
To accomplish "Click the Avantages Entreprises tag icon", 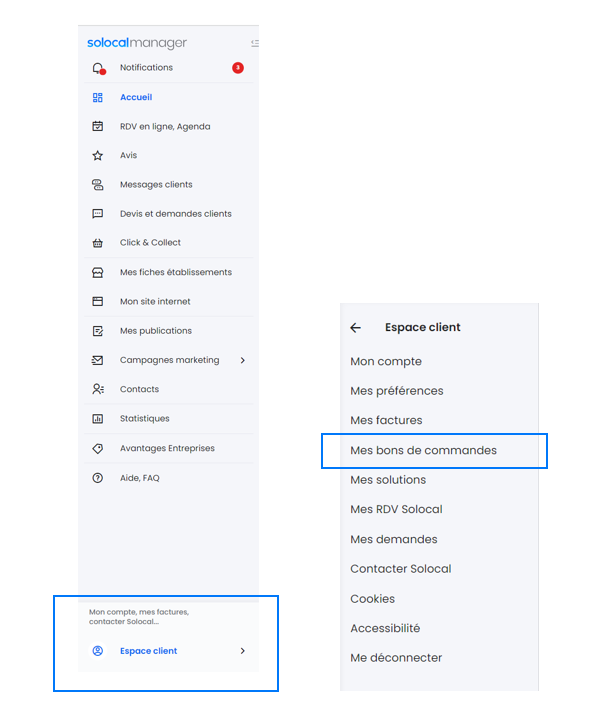I will pos(98,448).
